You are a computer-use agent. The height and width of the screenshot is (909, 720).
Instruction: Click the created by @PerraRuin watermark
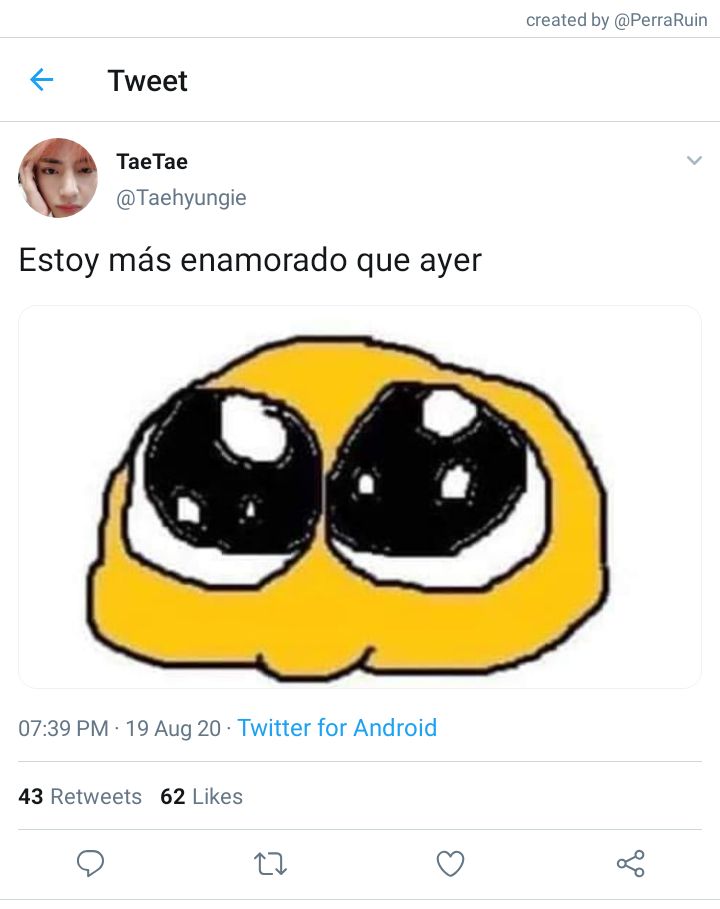tap(617, 20)
